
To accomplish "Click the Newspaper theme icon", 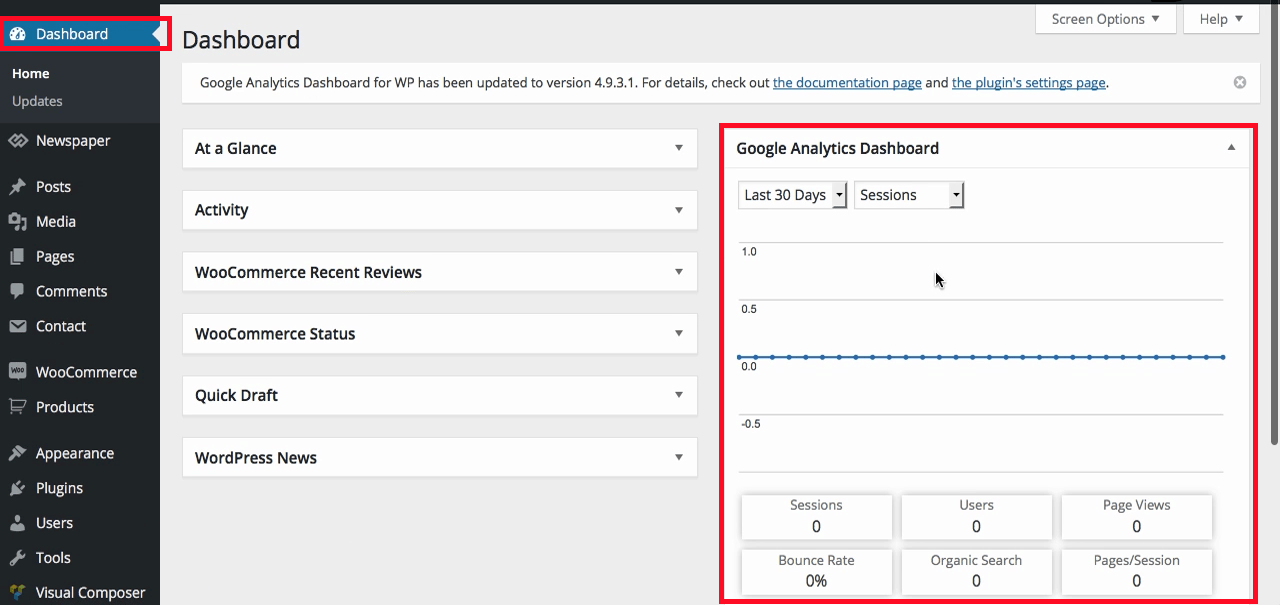I will click(17, 141).
